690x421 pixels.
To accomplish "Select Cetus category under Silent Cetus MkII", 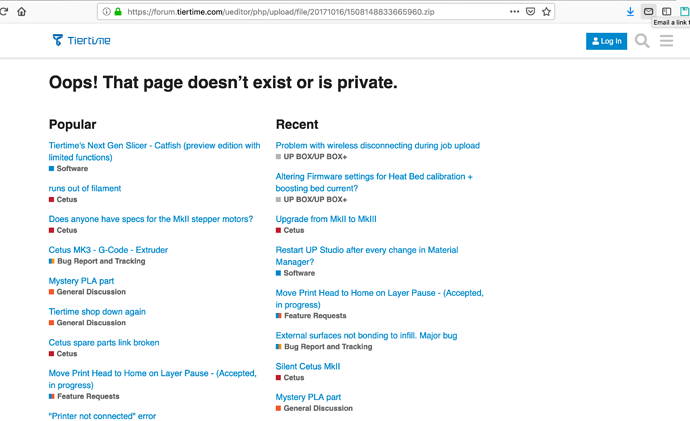I will tap(290, 377).
